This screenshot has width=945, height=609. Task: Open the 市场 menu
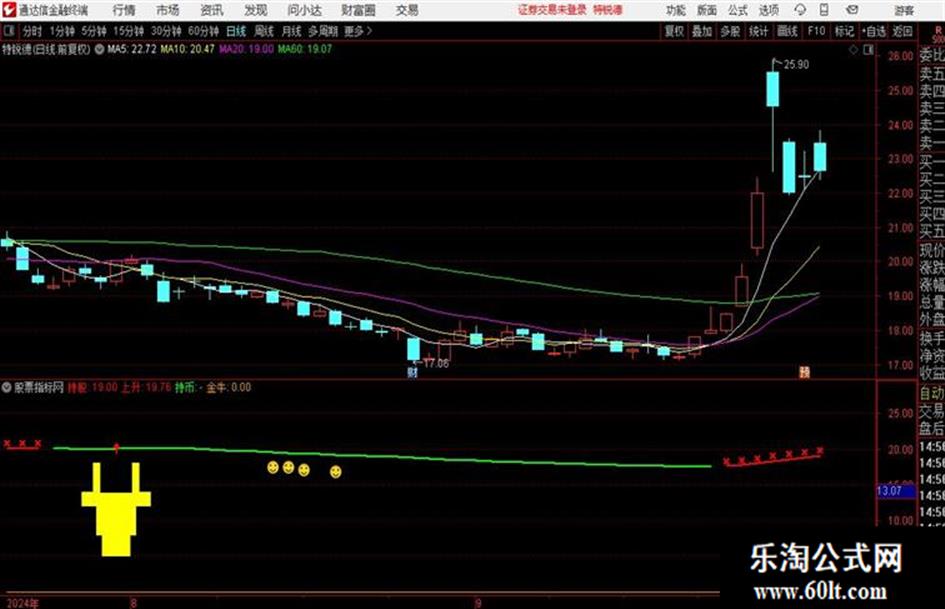pyautogui.click(x=168, y=10)
